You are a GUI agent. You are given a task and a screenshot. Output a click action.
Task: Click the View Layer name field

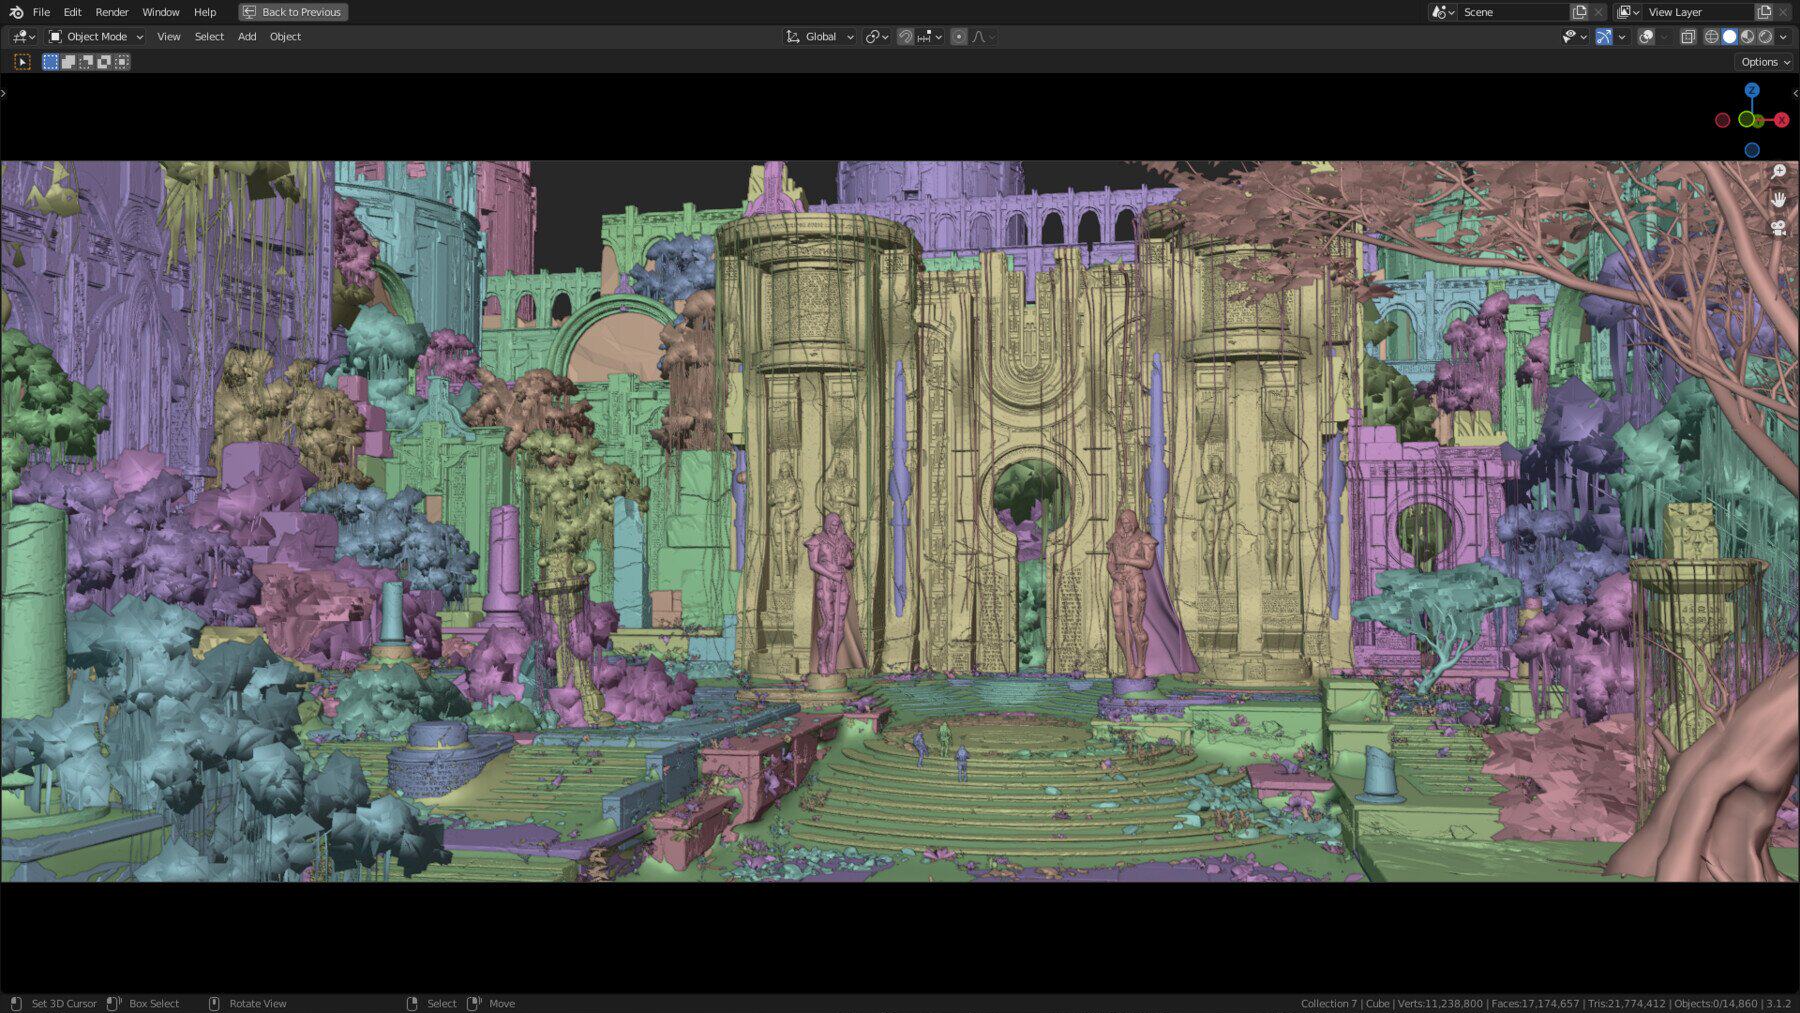pyautogui.click(x=1698, y=12)
